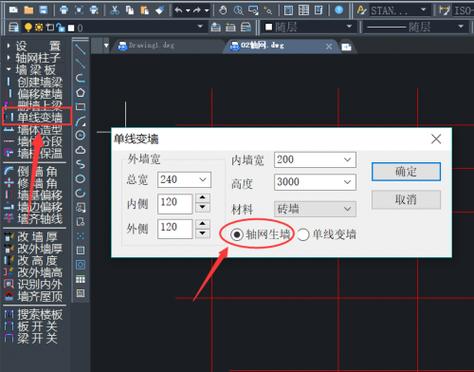Click the Save icon in toolbar
This screenshot has height=372, width=474.
pyautogui.click(x=43, y=10)
